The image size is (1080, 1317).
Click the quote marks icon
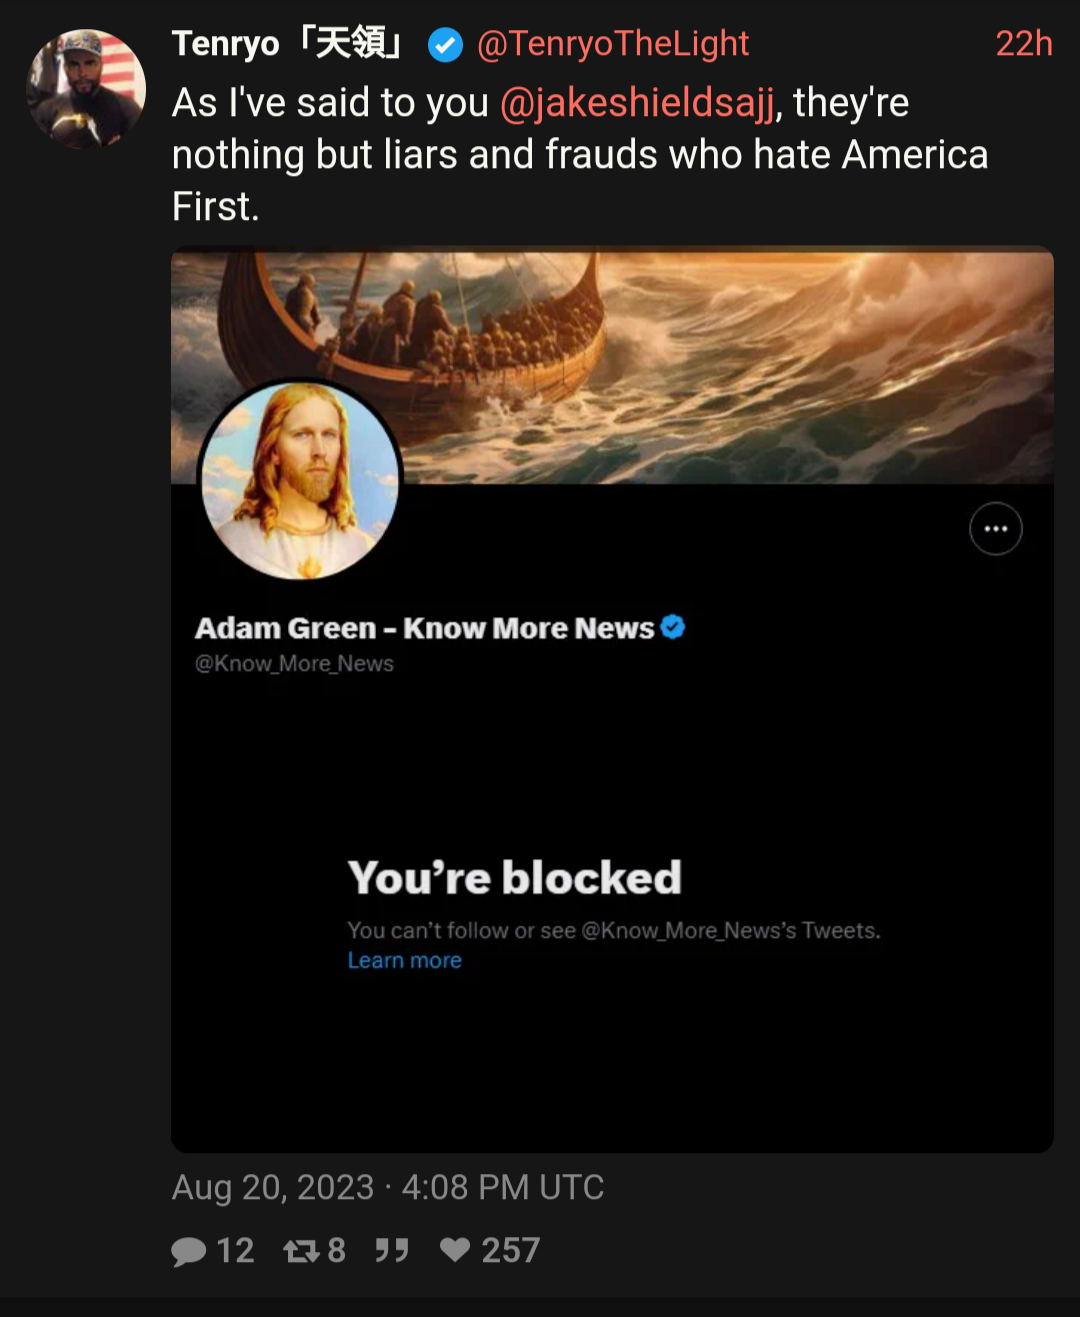click(x=392, y=1251)
